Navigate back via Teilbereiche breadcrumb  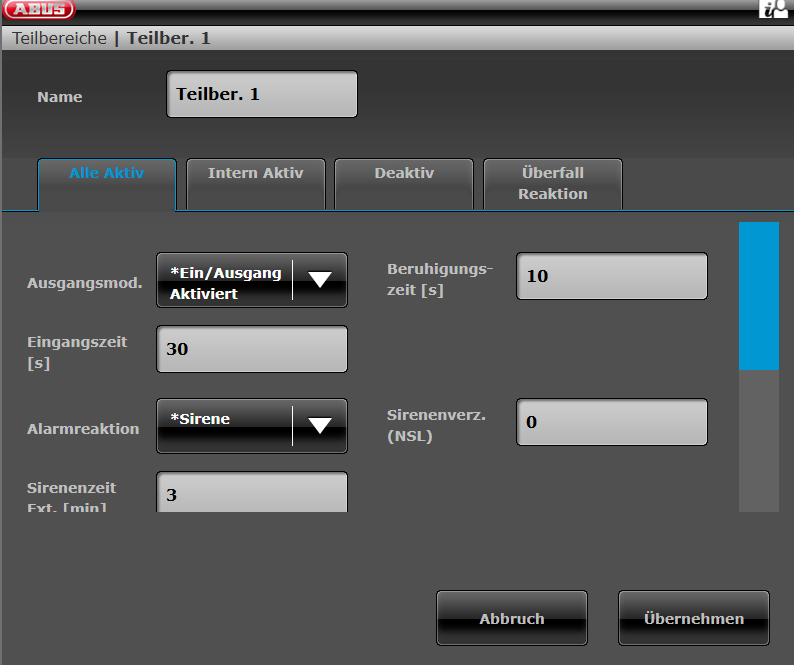[x=59, y=39]
